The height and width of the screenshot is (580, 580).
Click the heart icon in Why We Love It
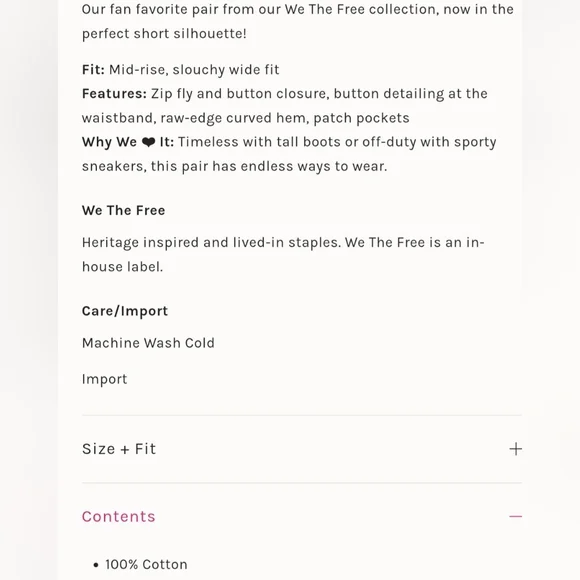(148, 142)
